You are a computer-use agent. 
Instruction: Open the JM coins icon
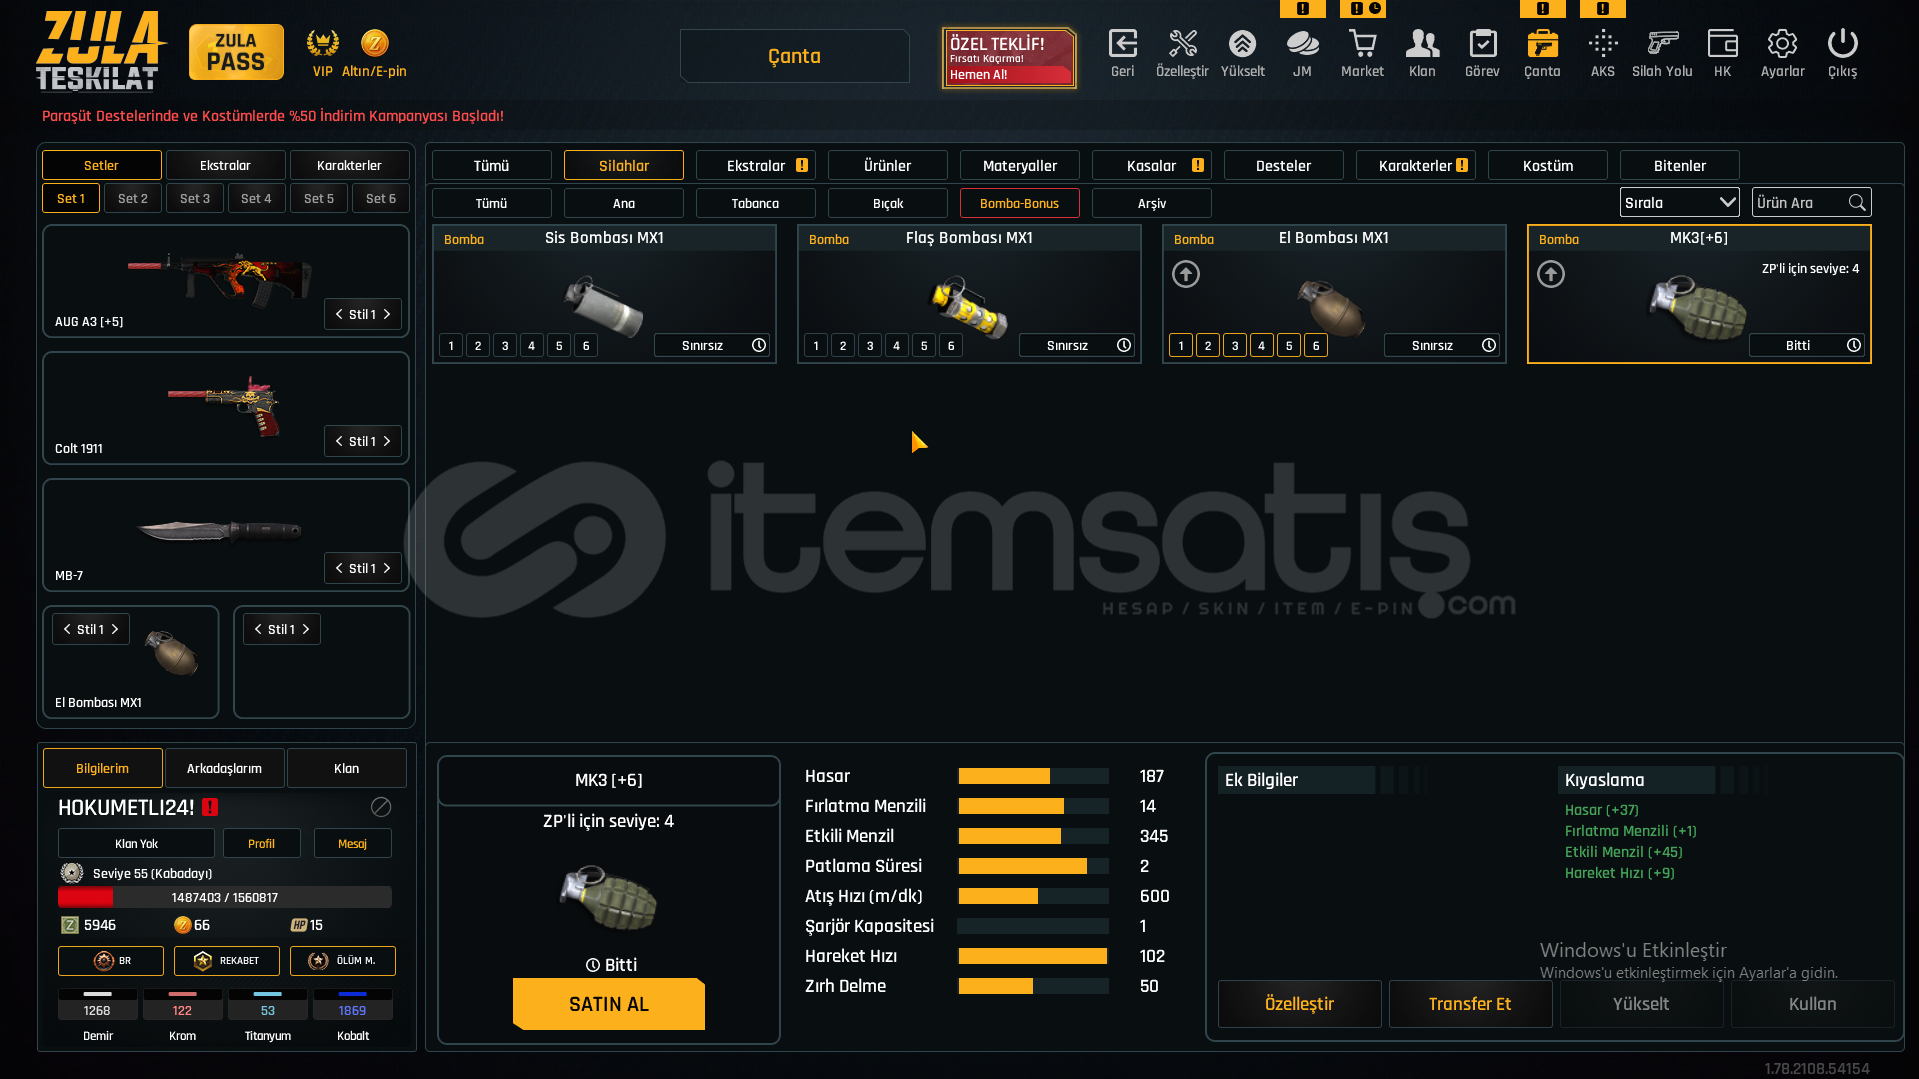1302,44
